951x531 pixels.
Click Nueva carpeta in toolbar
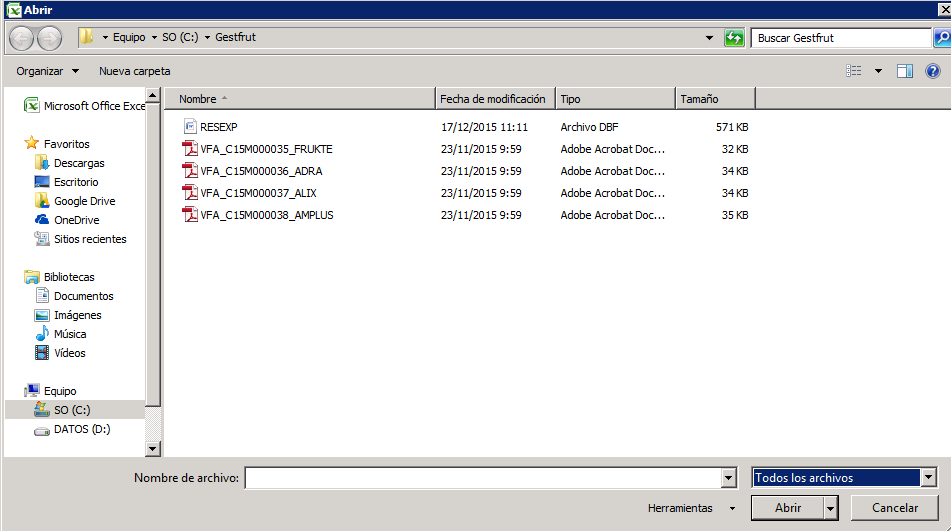[134, 71]
